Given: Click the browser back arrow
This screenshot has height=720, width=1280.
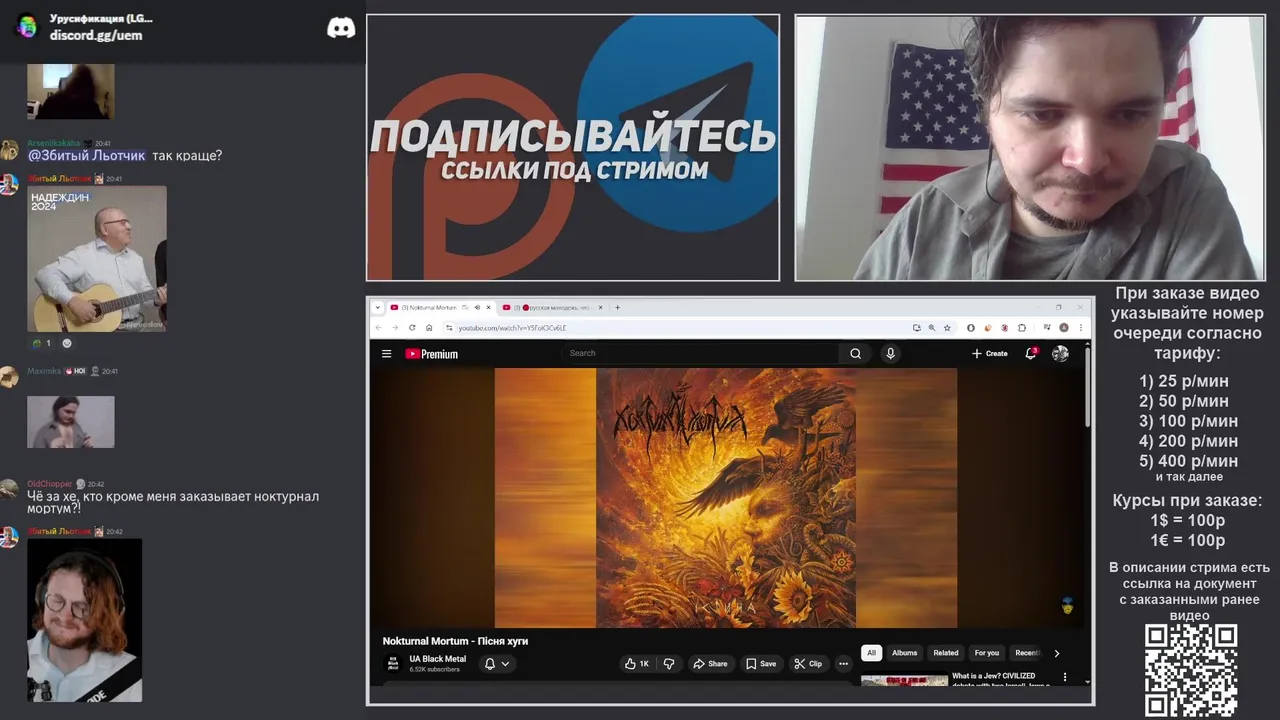Looking at the screenshot, I should (x=378, y=327).
